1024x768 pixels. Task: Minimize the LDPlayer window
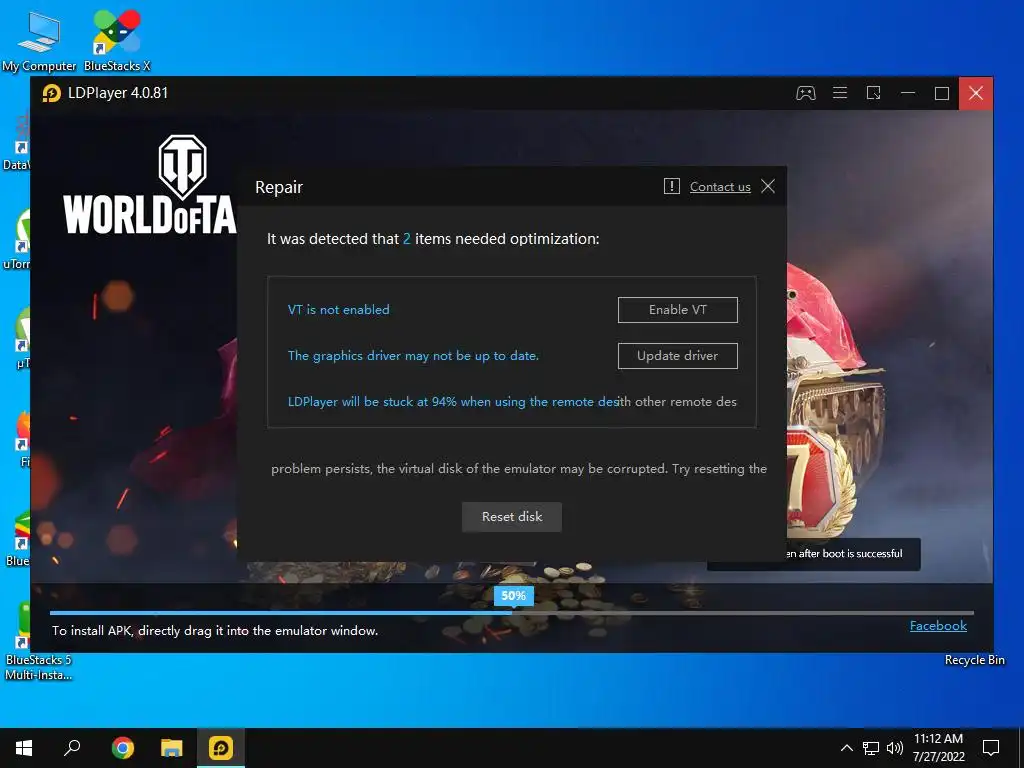pyautogui.click(x=908, y=93)
